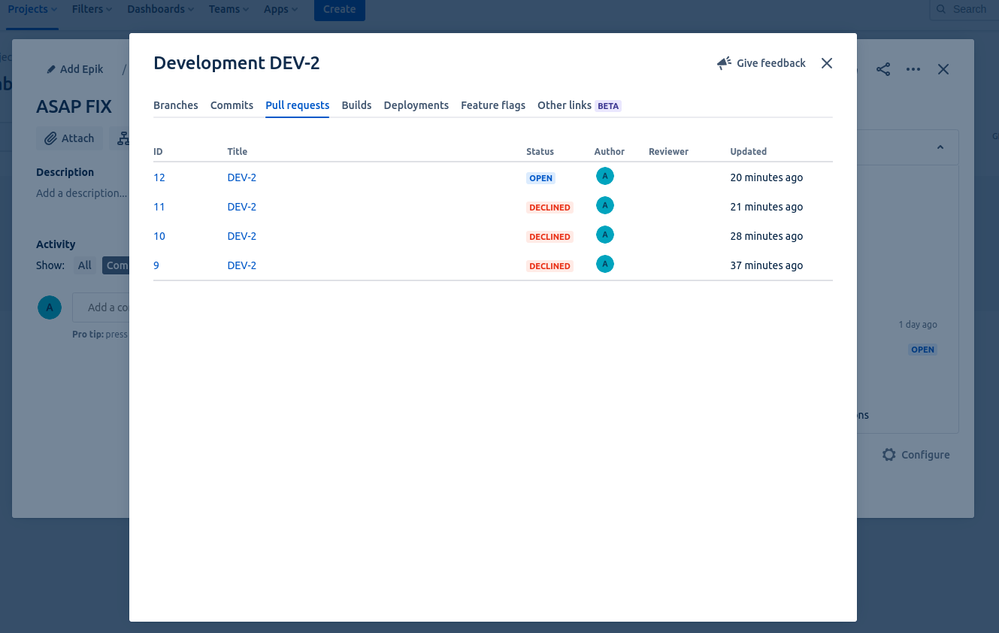Click the author avatar in row 9
The image size is (999, 633).
click(x=605, y=264)
